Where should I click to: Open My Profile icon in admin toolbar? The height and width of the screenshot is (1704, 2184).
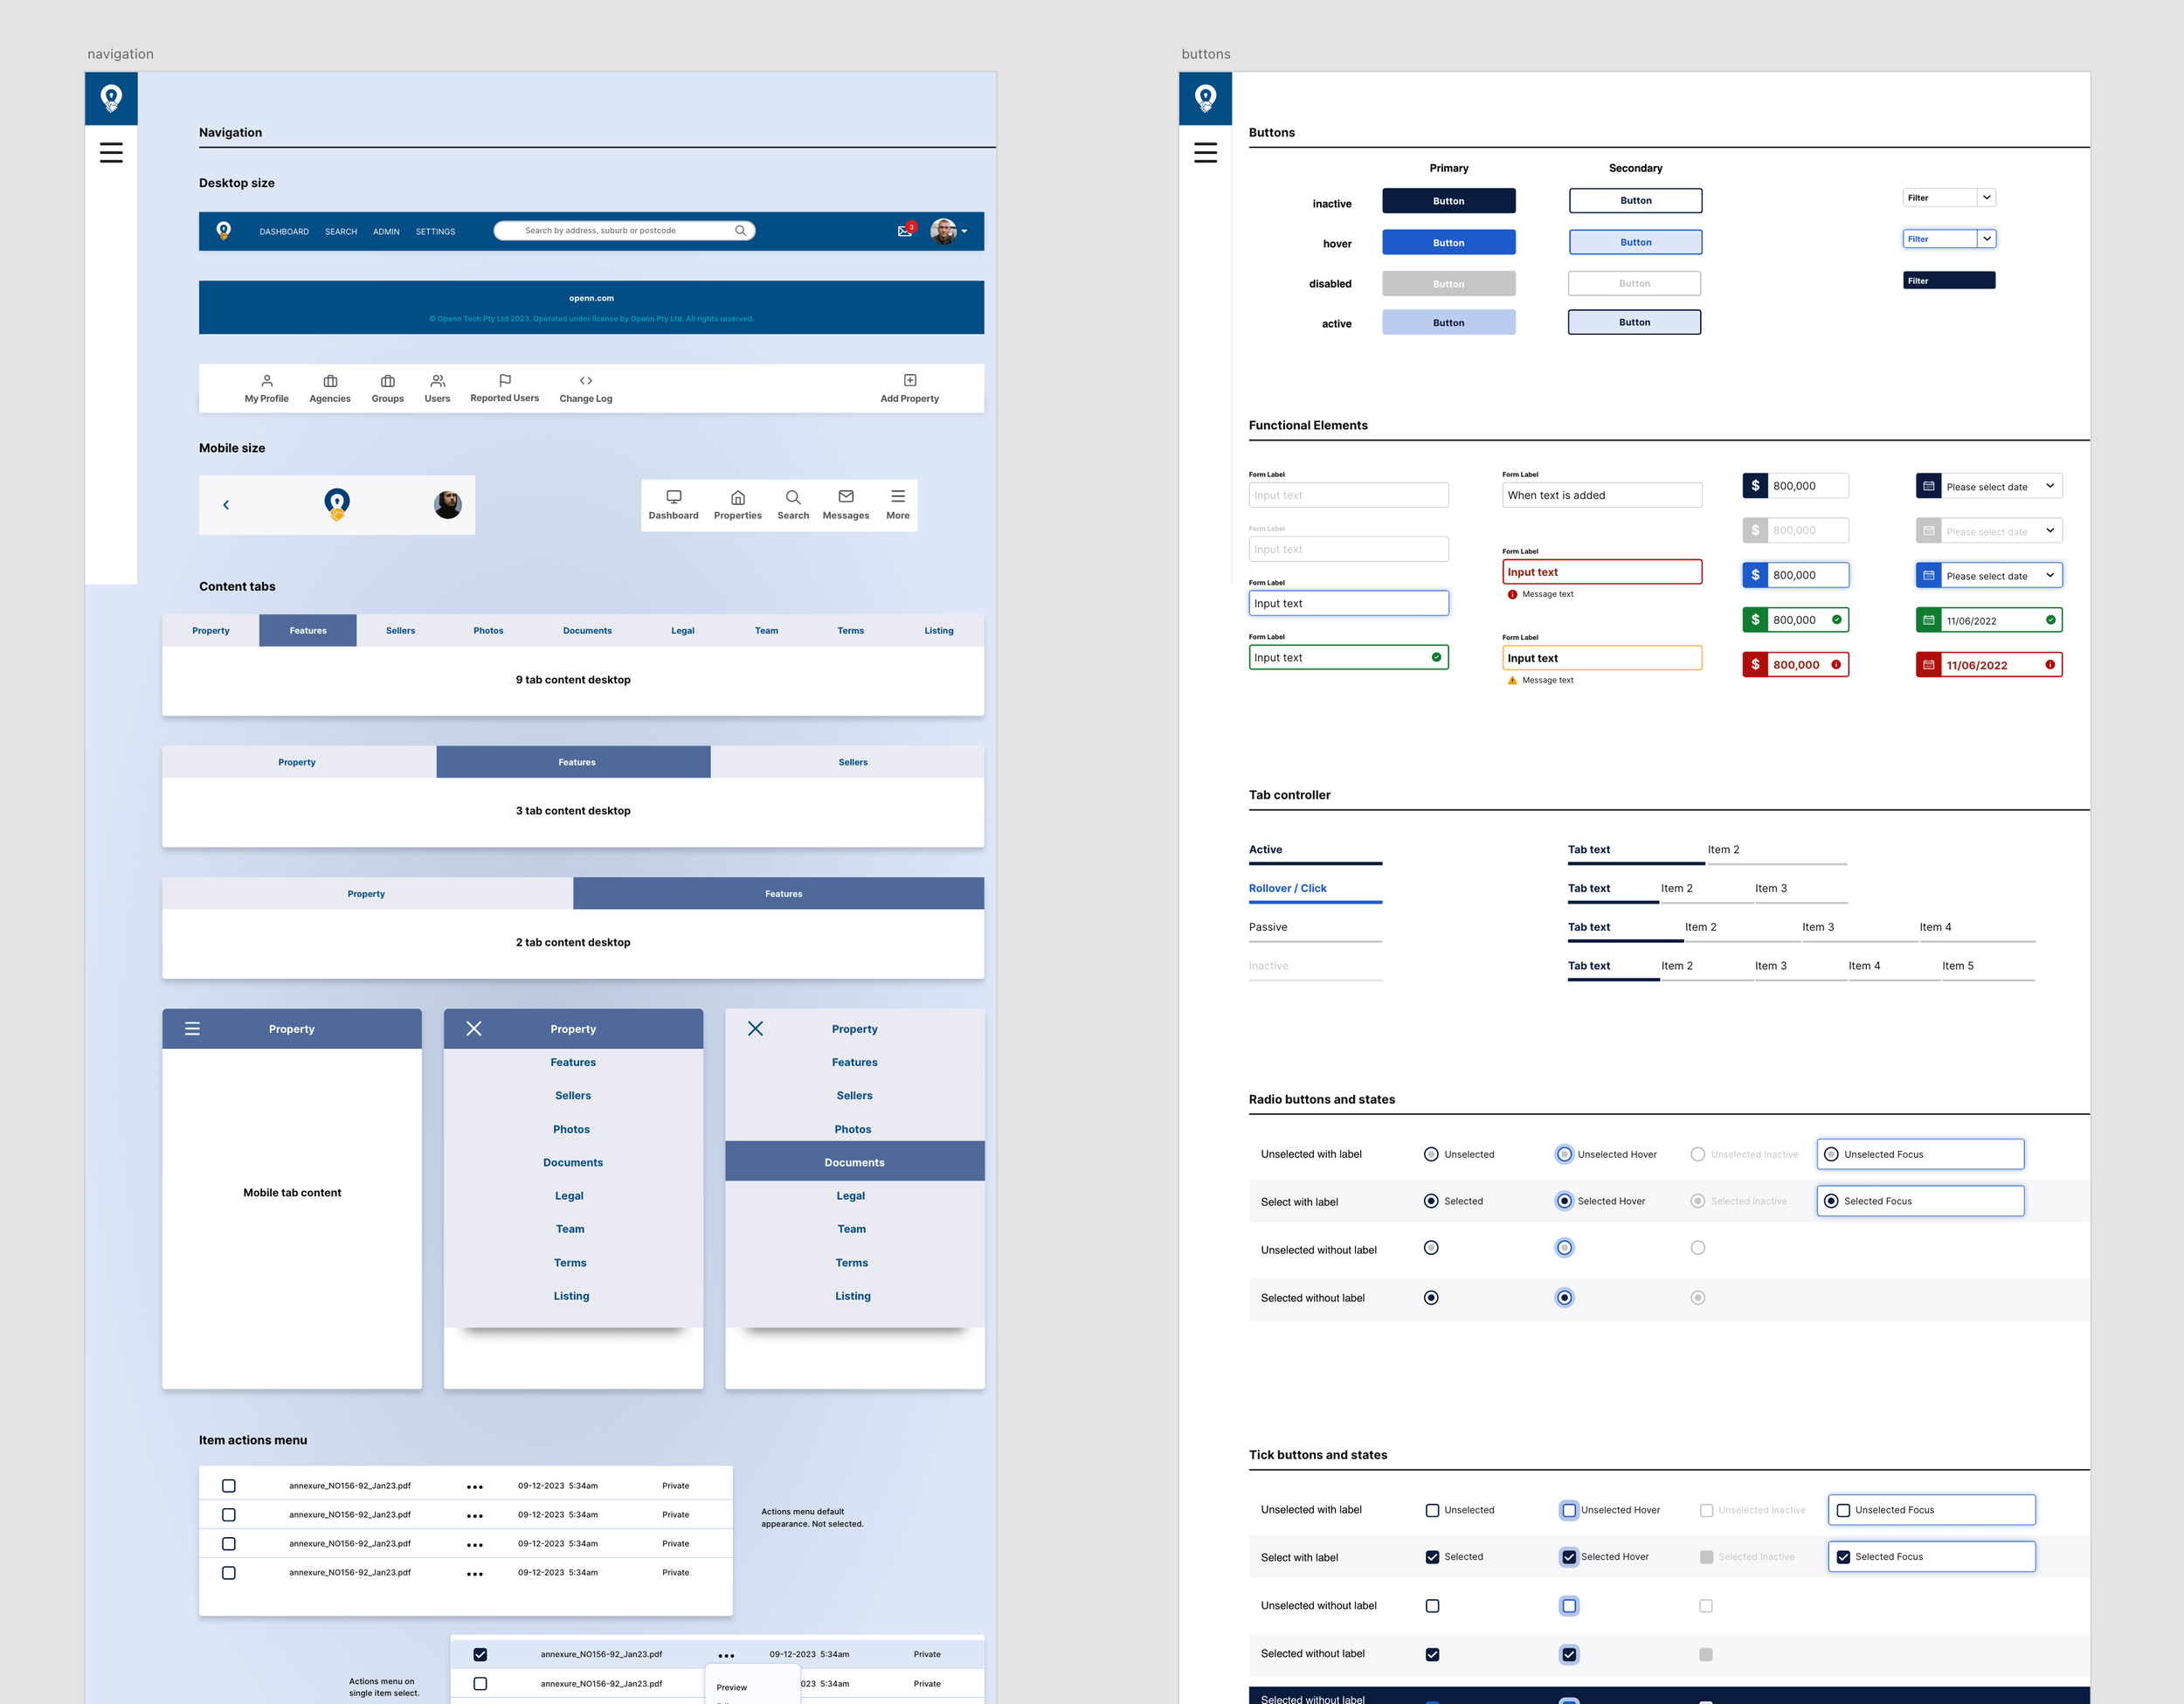pos(267,381)
